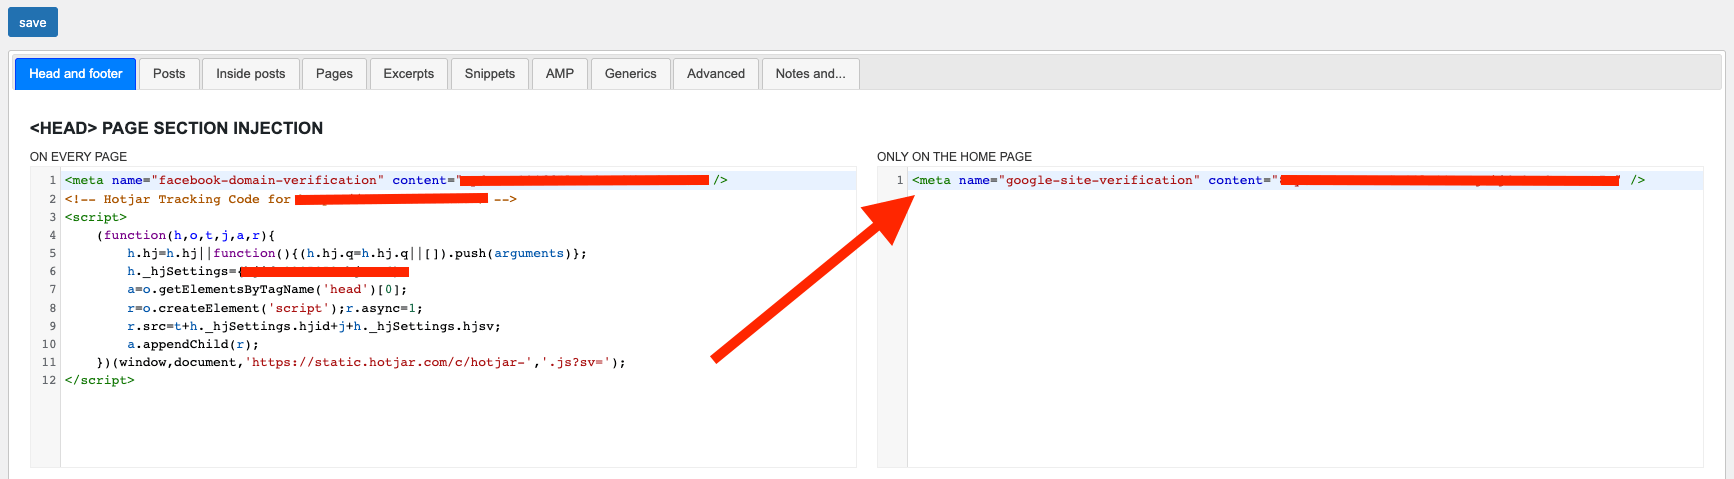Image resolution: width=1734 pixels, height=479 pixels.
Task: Click the ONLY ON THE HOME PAGE label
Action: tap(954, 156)
